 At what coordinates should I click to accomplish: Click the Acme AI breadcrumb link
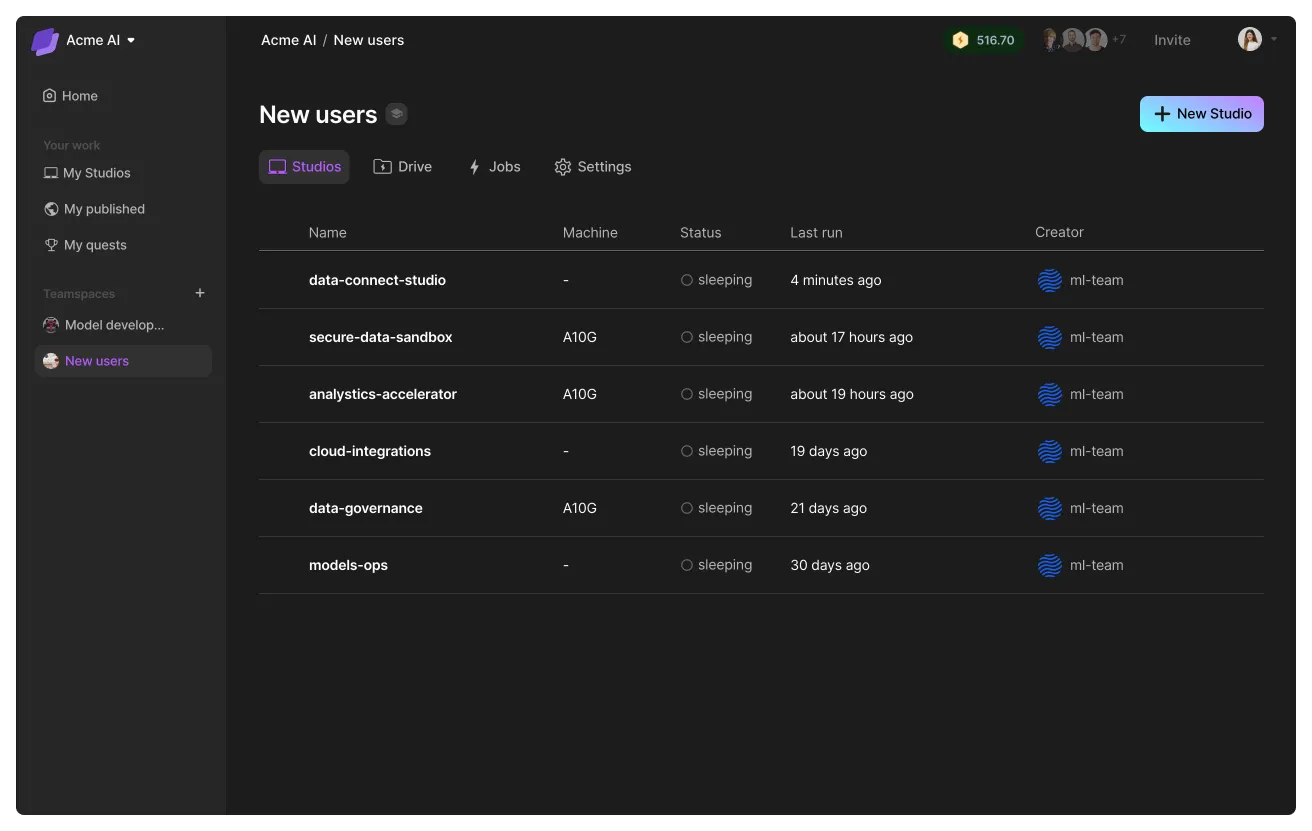[x=288, y=40]
